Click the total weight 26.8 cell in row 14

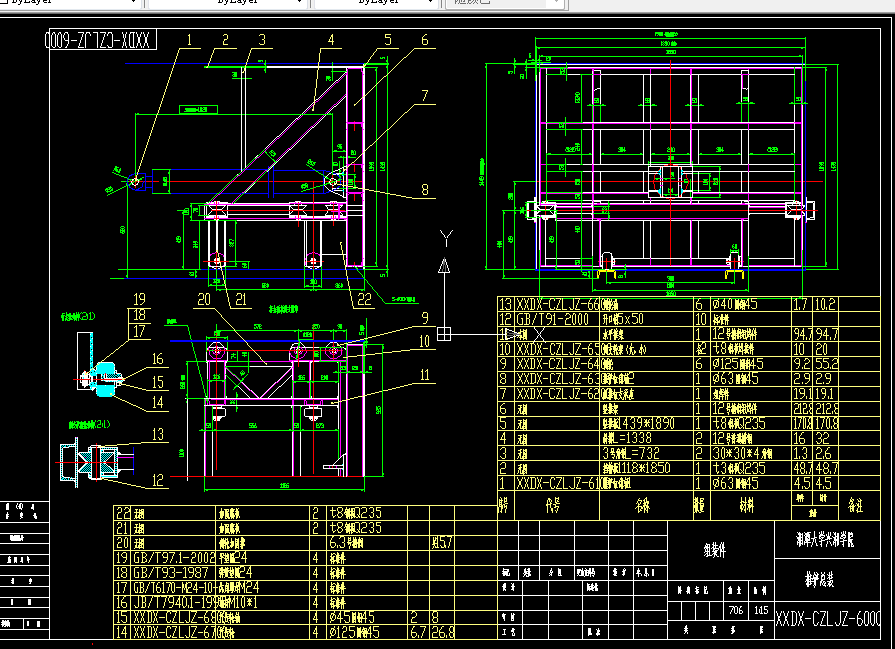click(x=443, y=632)
